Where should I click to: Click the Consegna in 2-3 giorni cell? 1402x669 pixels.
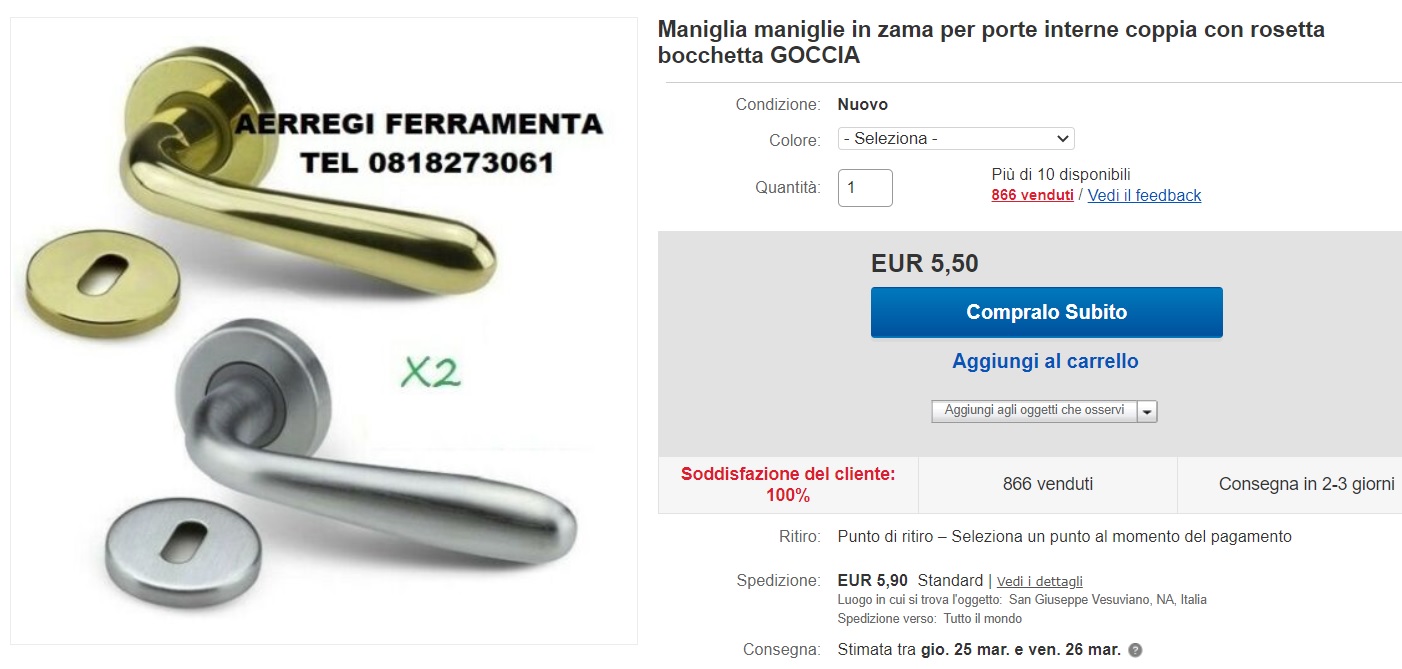pos(1290,485)
